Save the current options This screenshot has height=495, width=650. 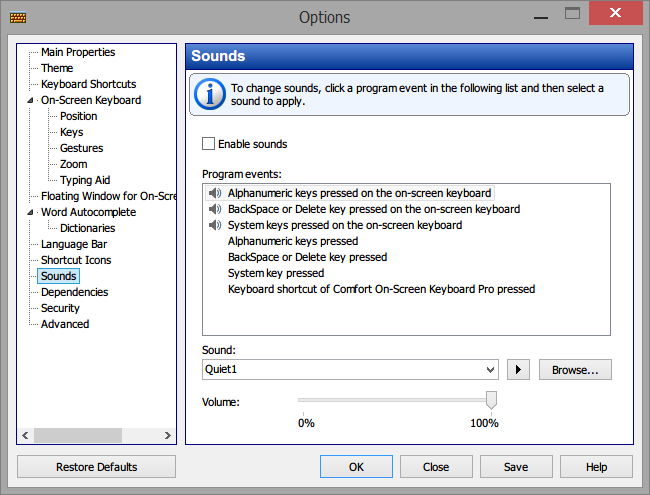516,467
